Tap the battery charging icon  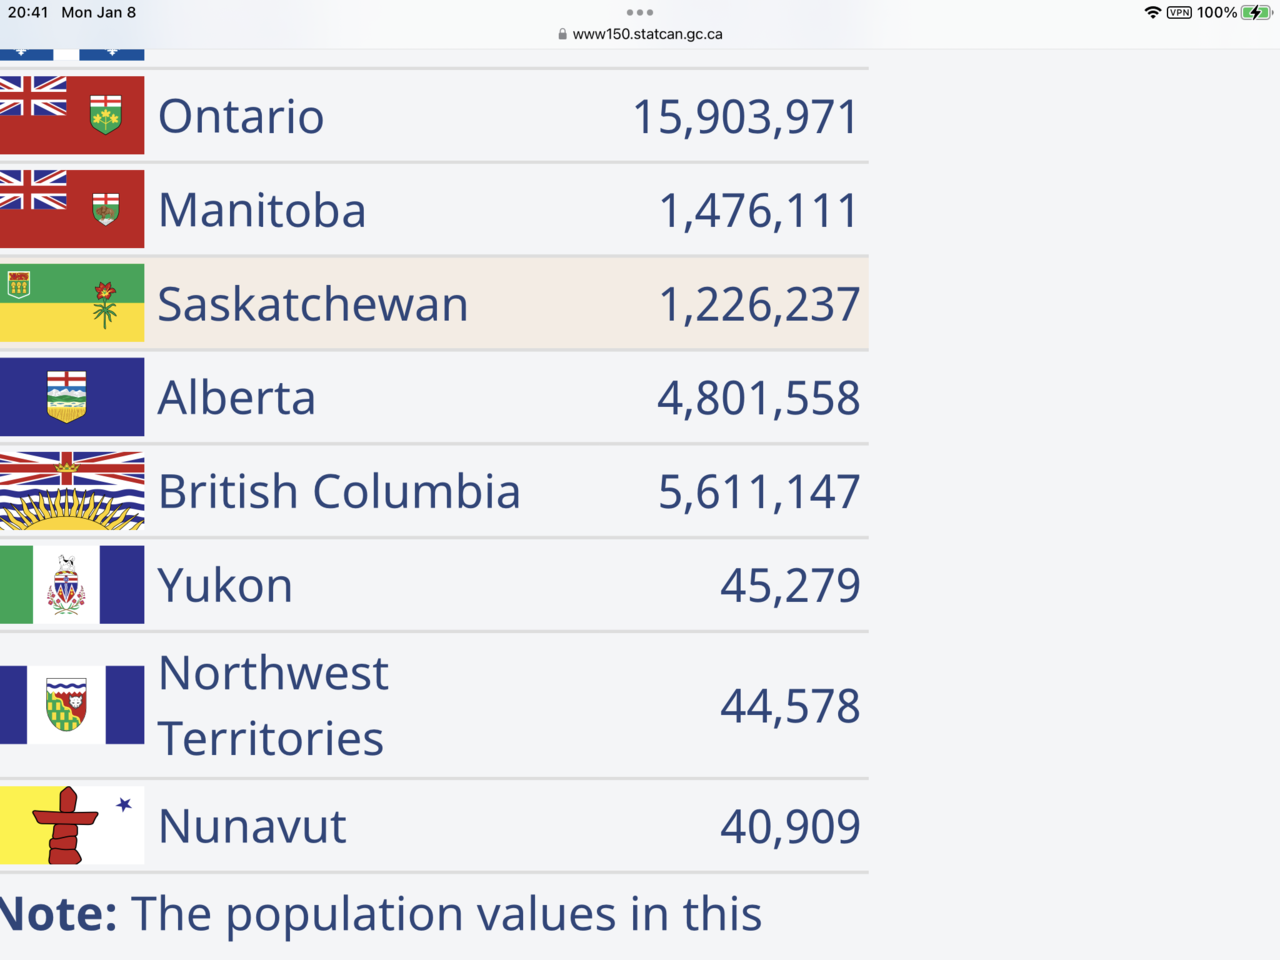[1255, 13]
